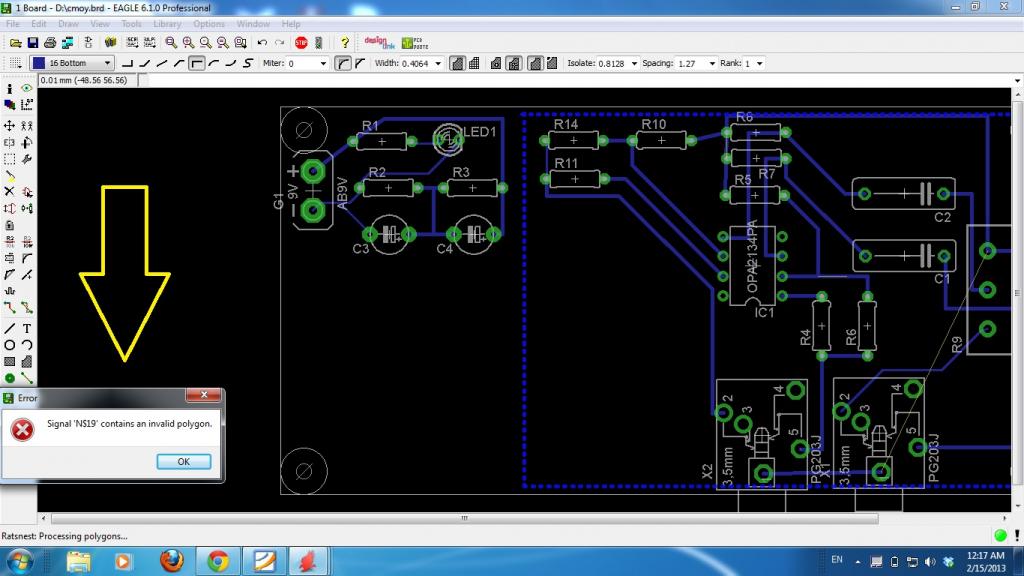Screen dimensions: 1024x576
Task: Open the Tools menu
Action: (x=131, y=23)
